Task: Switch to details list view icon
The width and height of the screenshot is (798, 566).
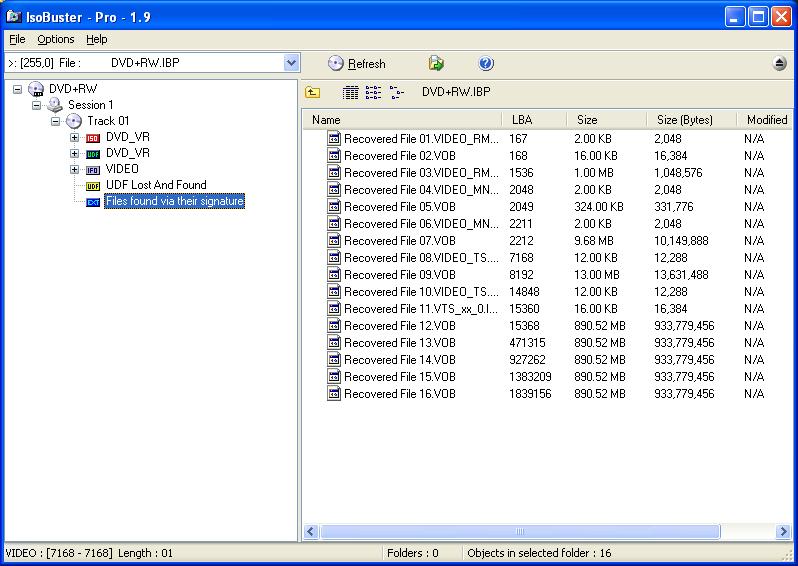Action: 350,92
